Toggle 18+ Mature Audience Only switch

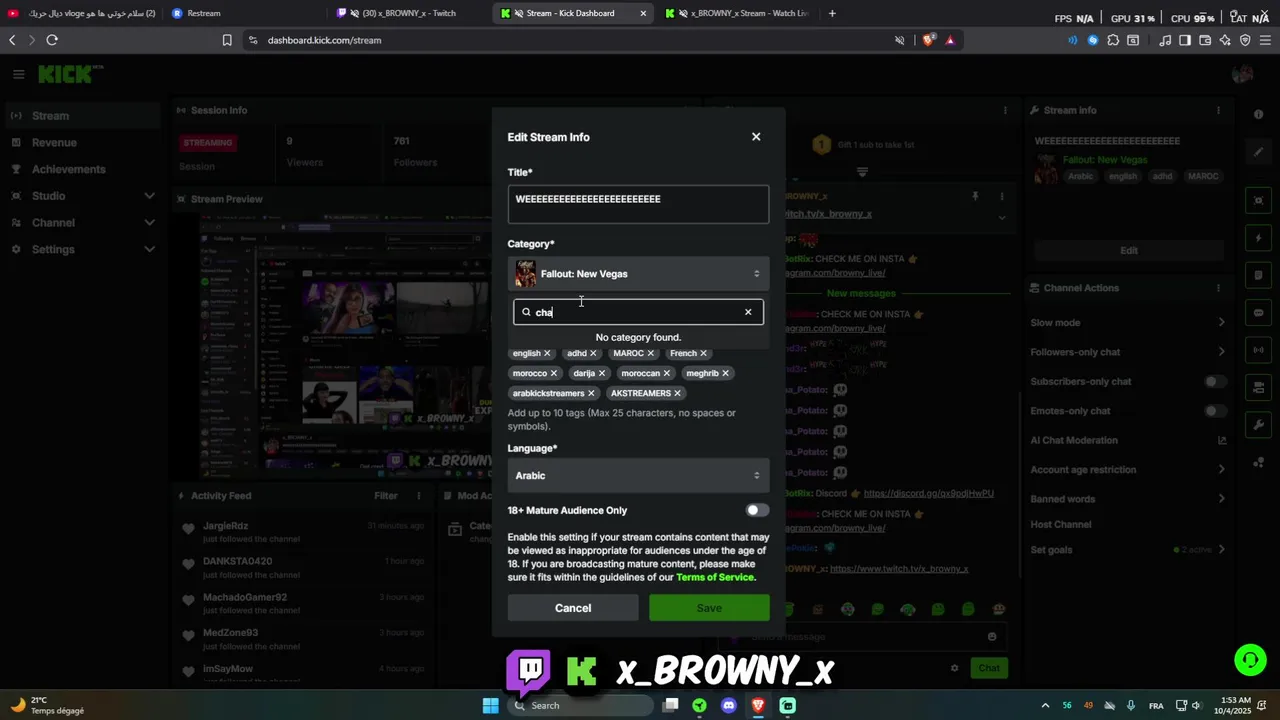tap(757, 510)
